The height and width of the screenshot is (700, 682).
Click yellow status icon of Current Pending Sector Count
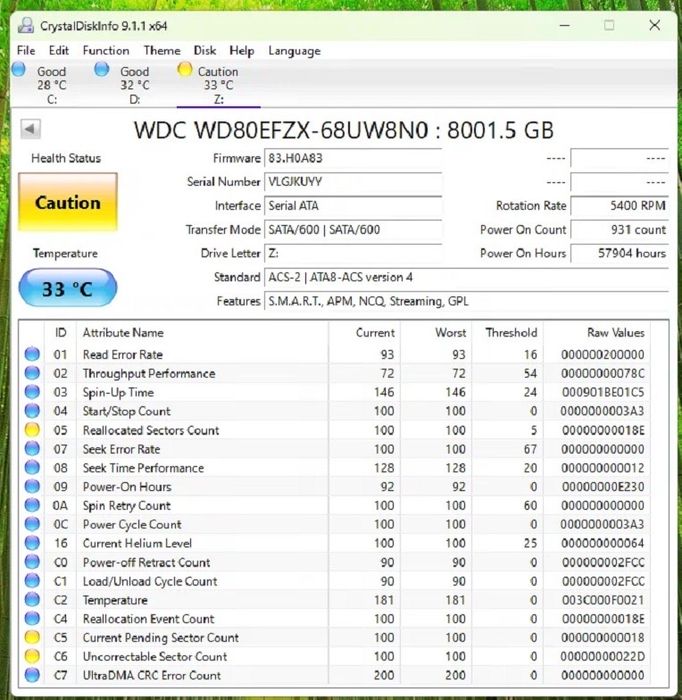point(32,638)
